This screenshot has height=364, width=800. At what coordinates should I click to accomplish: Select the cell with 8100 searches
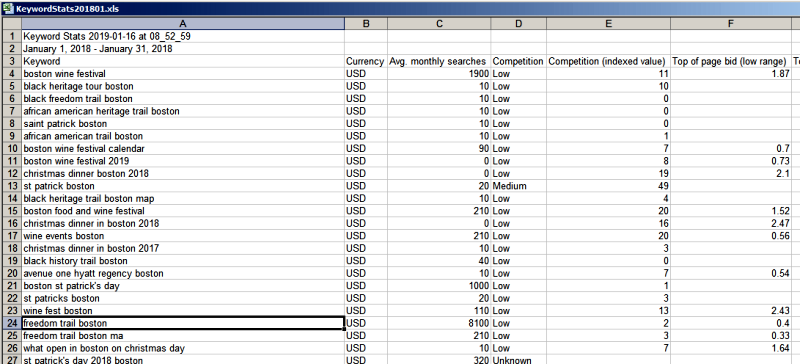click(439, 323)
